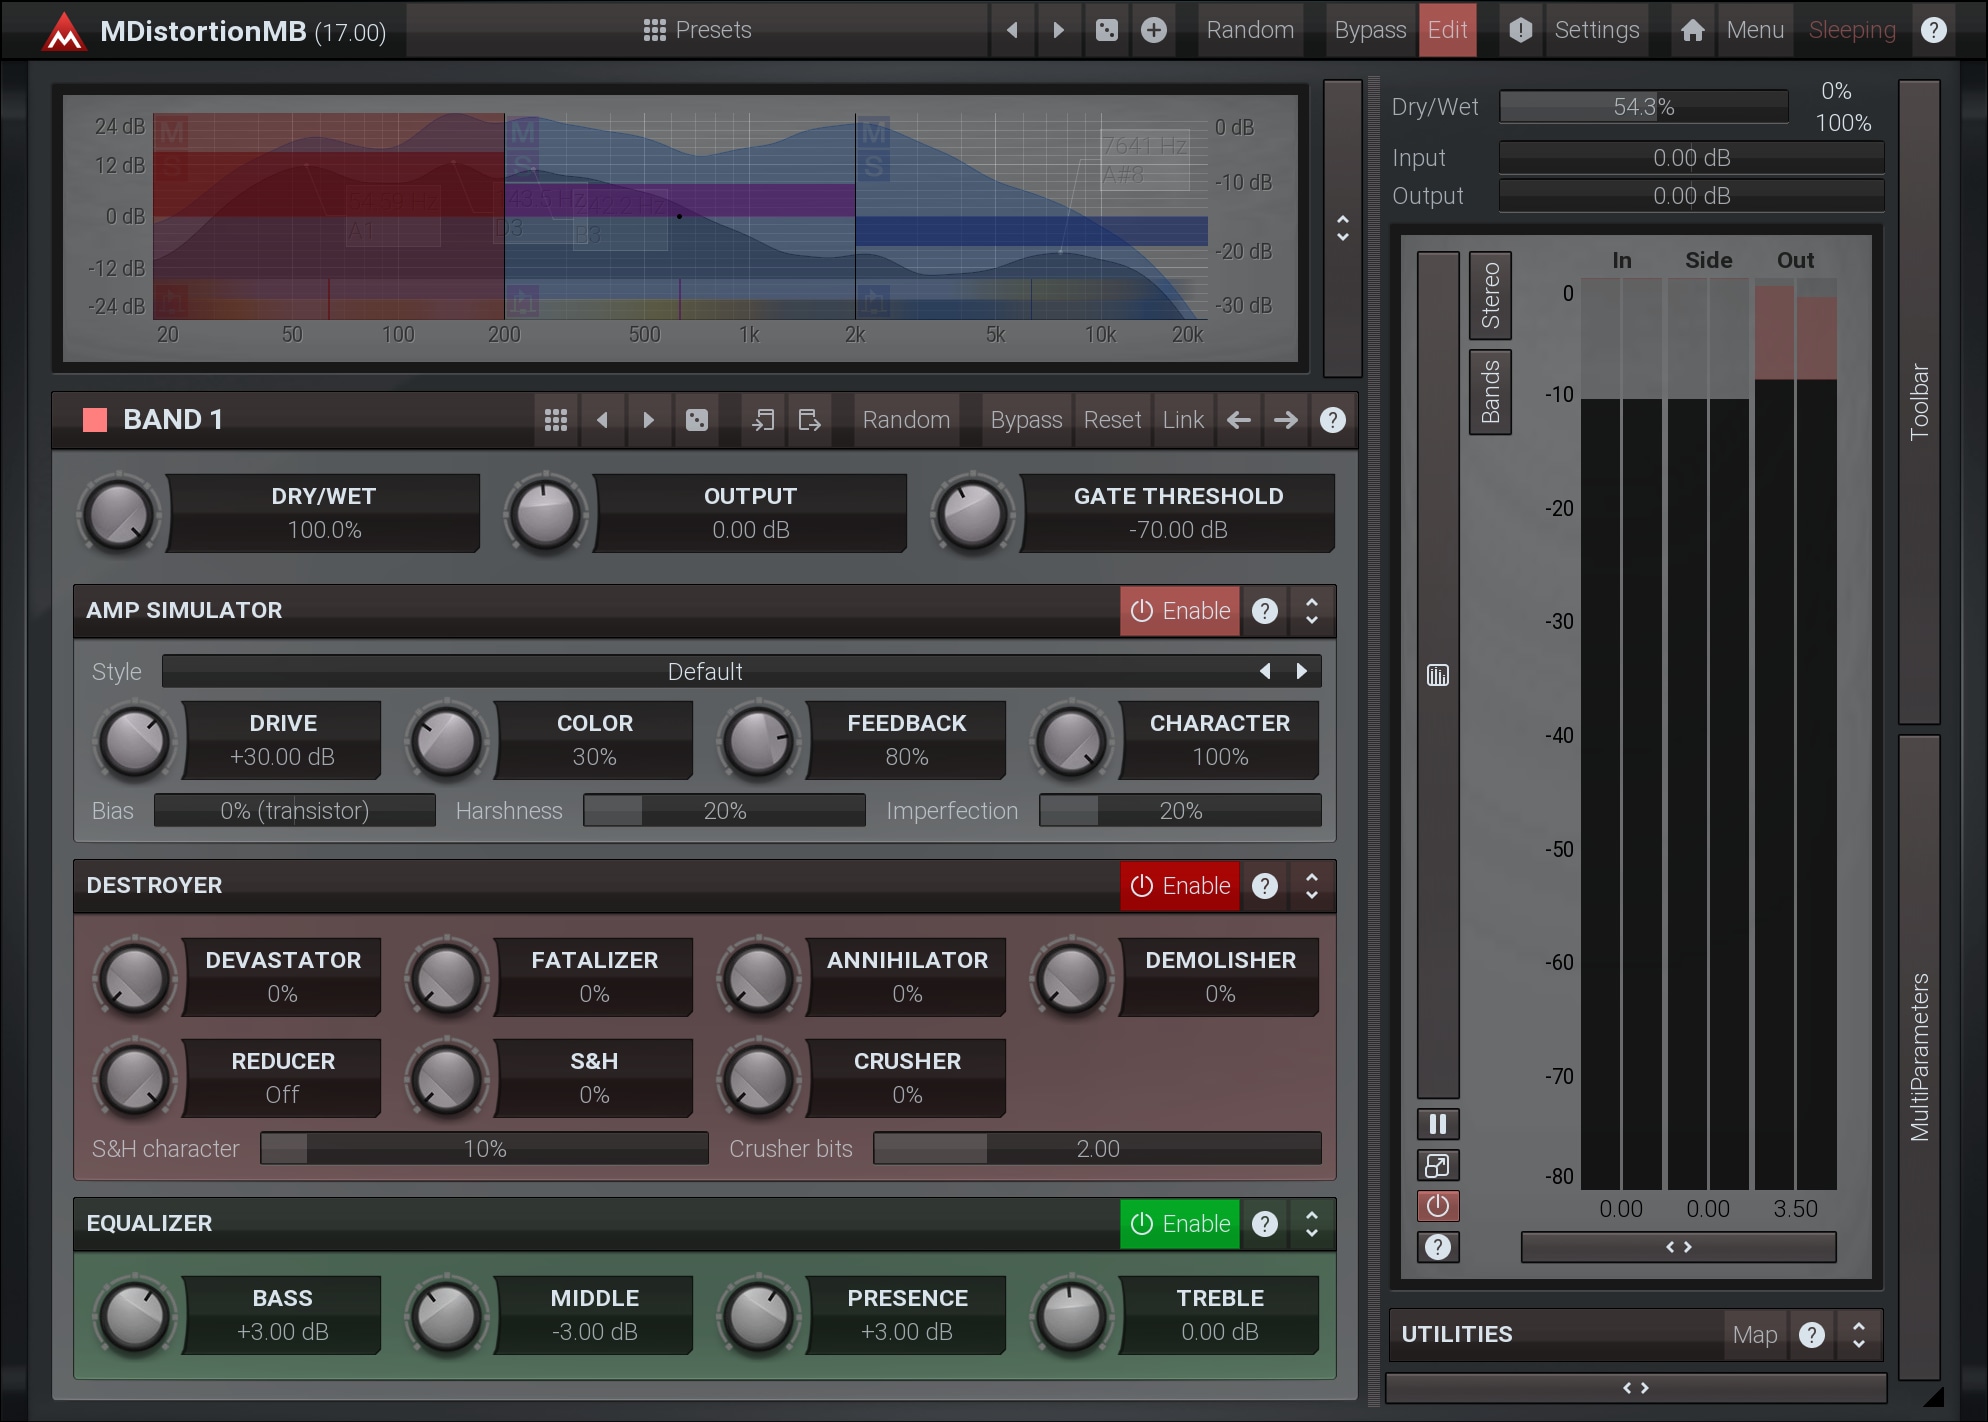Adjust the Harshness slider

coord(724,811)
